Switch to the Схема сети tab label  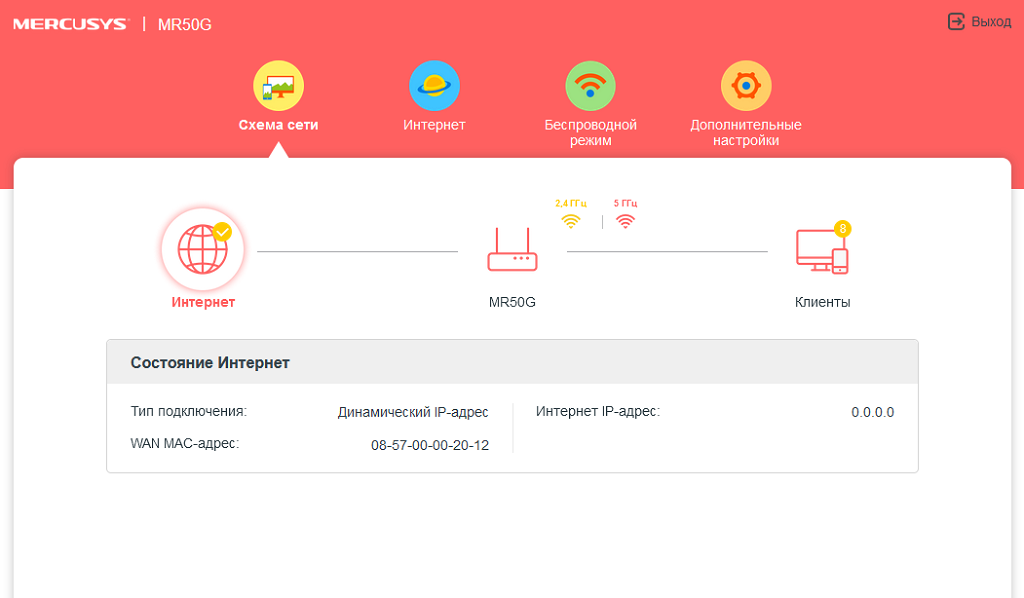coord(278,125)
